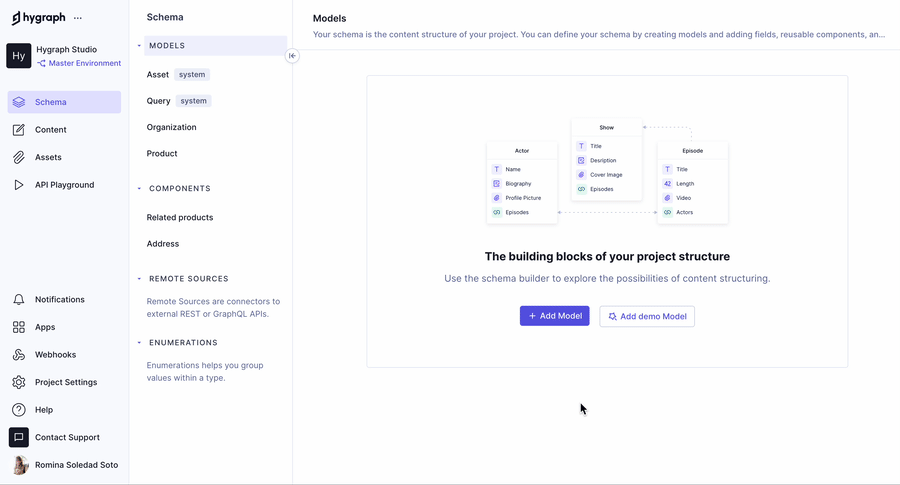900x485 pixels.
Task: Click the Schema layers icon in sidebar
Action: click(19, 102)
